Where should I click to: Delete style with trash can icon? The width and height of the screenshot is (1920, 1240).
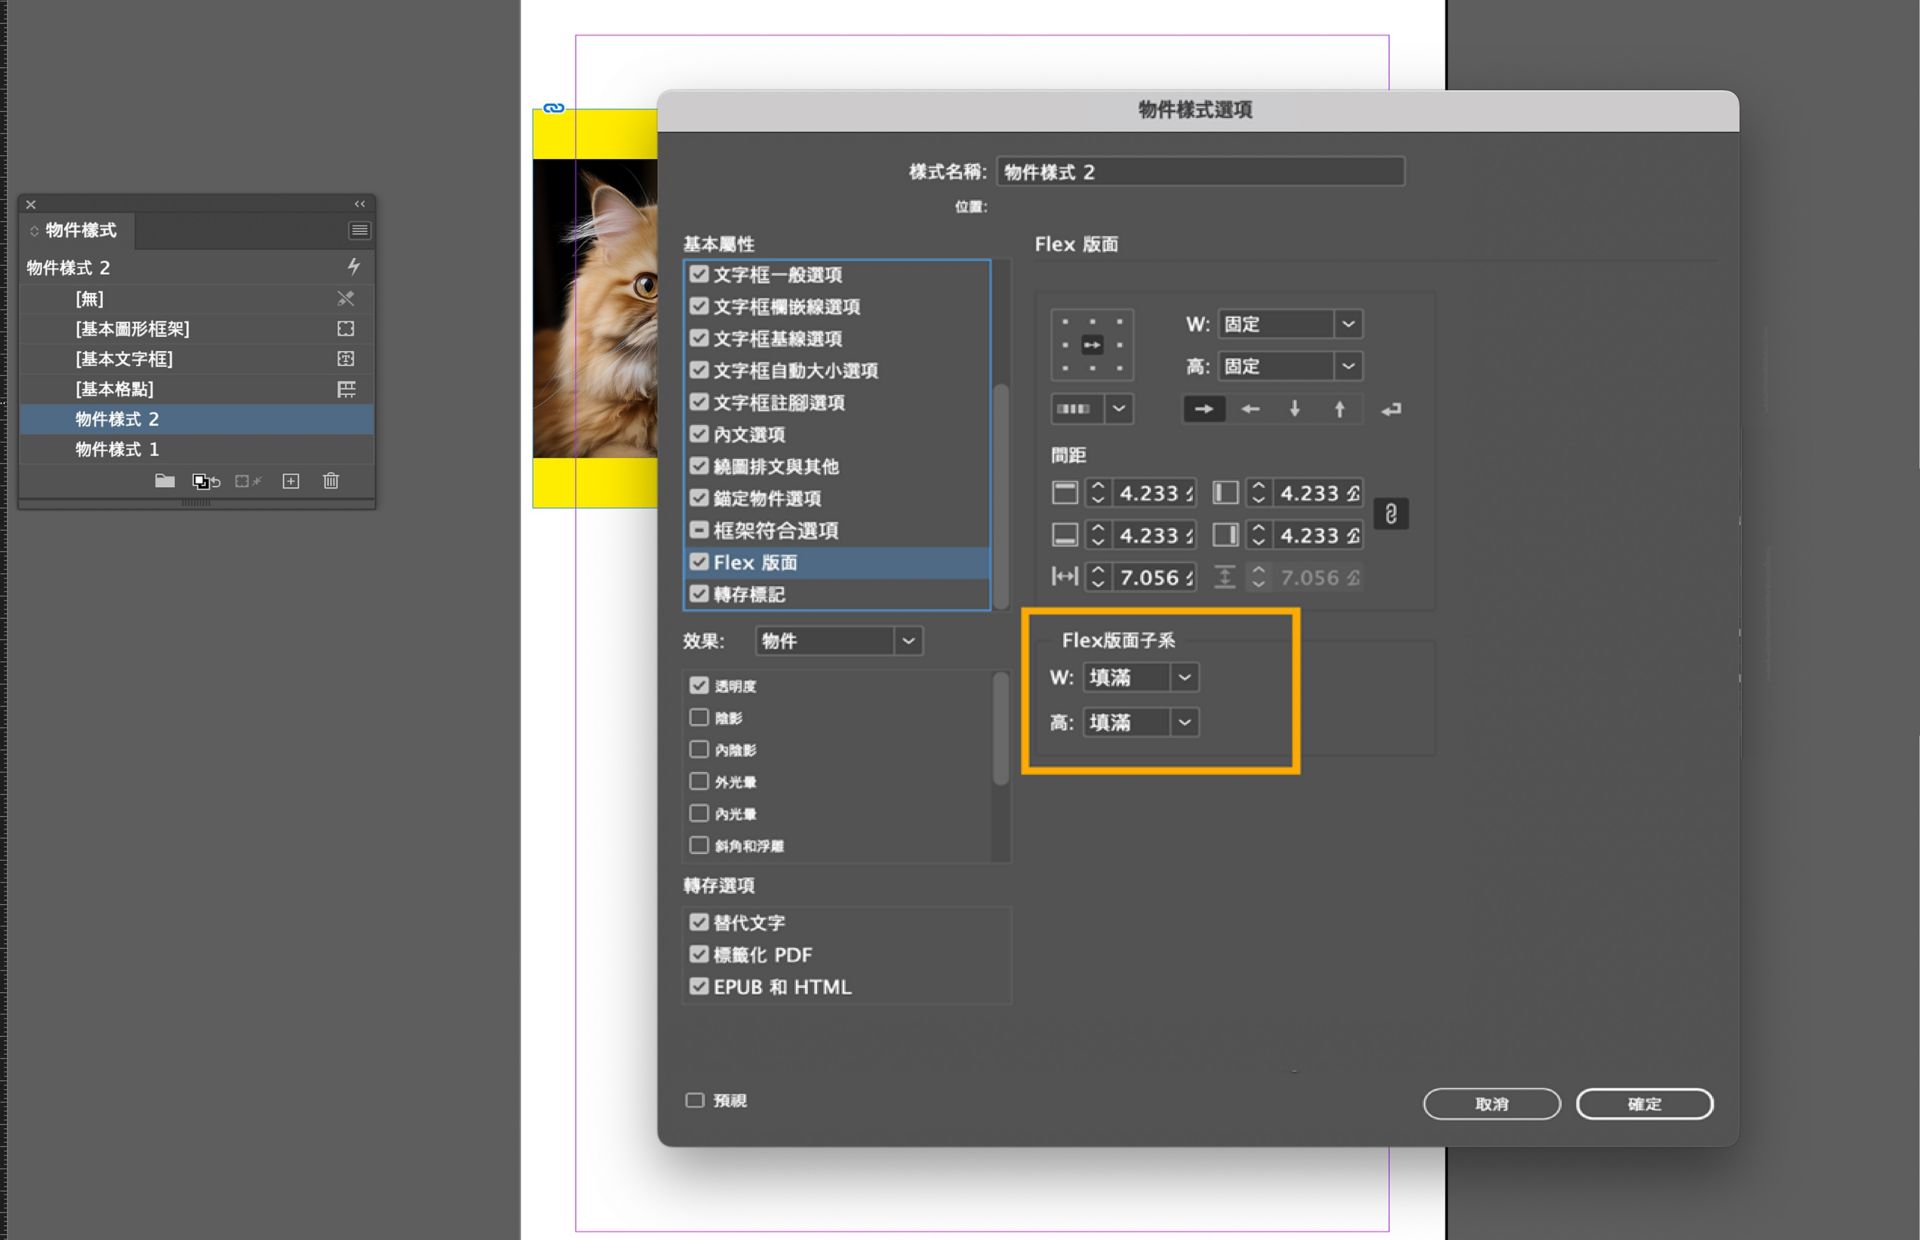tap(331, 481)
